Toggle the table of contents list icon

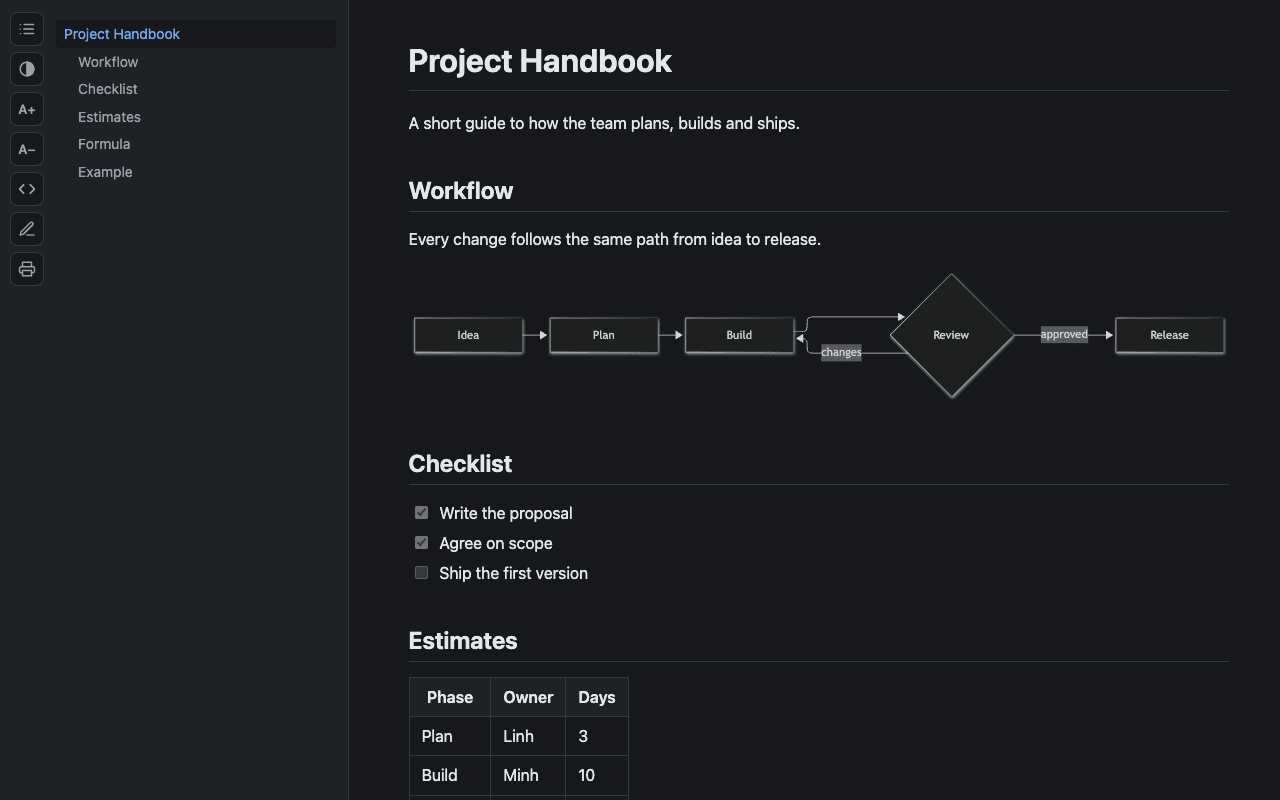coord(27,29)
